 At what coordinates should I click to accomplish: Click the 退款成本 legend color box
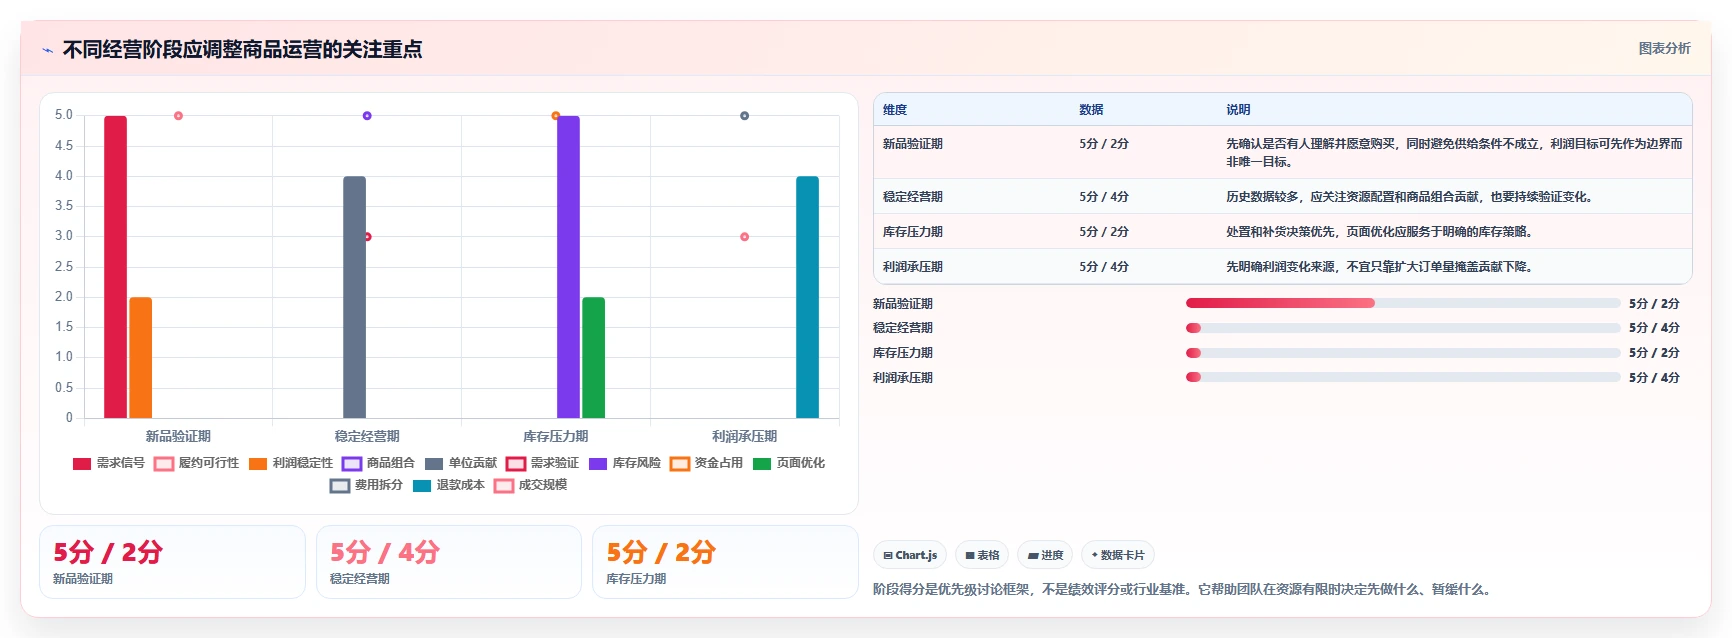tap(422, 486)
